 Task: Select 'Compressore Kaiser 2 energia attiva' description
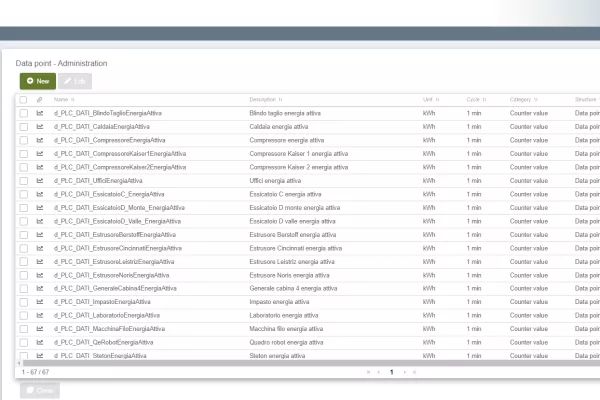pyautogui.click(x=298, y=167)
